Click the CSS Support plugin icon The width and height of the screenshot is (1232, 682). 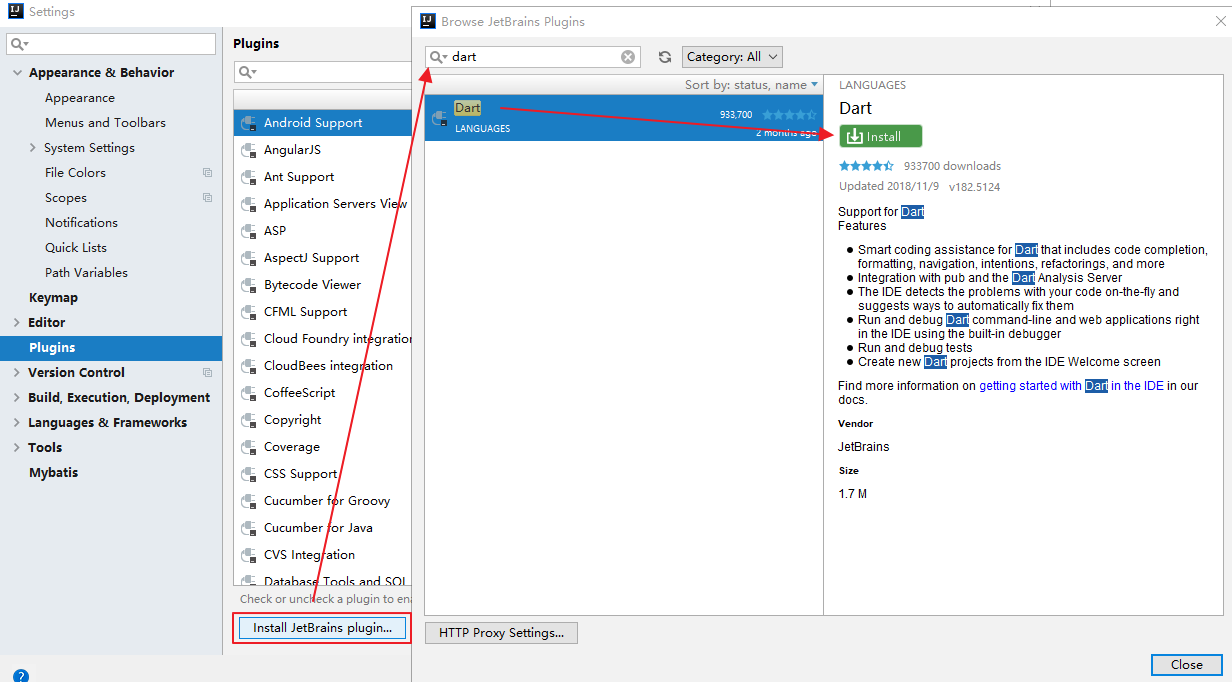(249, 474)
